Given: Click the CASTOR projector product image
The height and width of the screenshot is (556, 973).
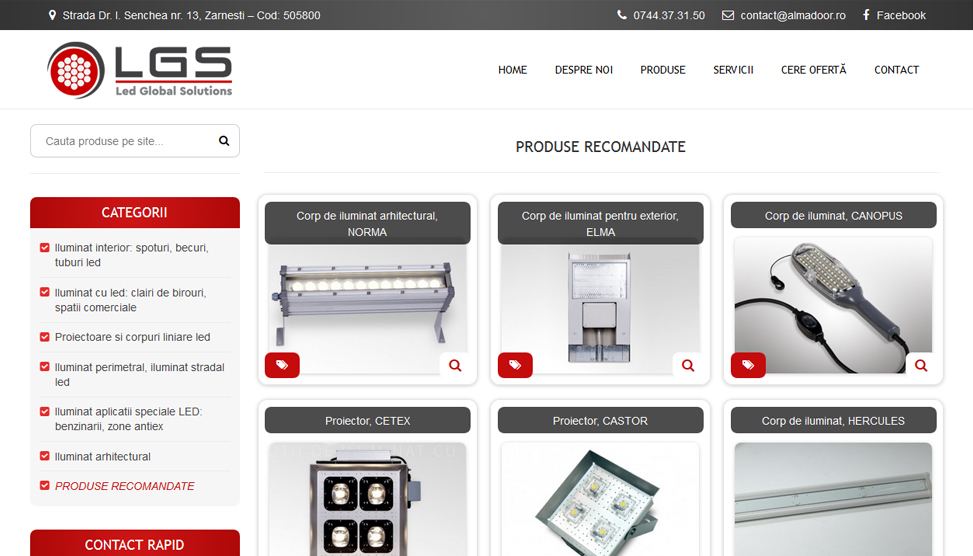Looking at the screenshot, I should 601,500.
